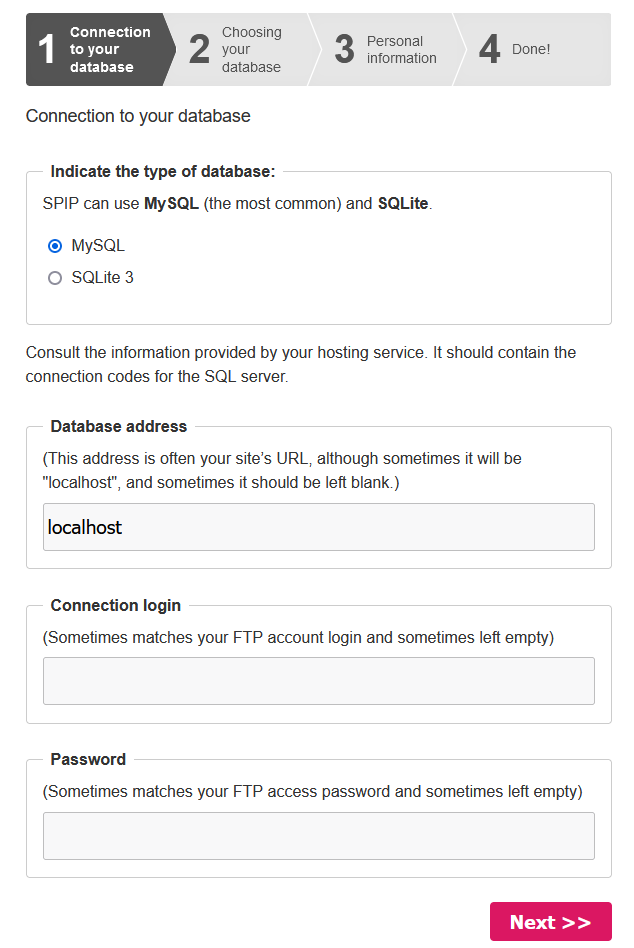Click the 'Database address' section heading
The width and height of the screenshot is (634, 948).
[118, 427]
